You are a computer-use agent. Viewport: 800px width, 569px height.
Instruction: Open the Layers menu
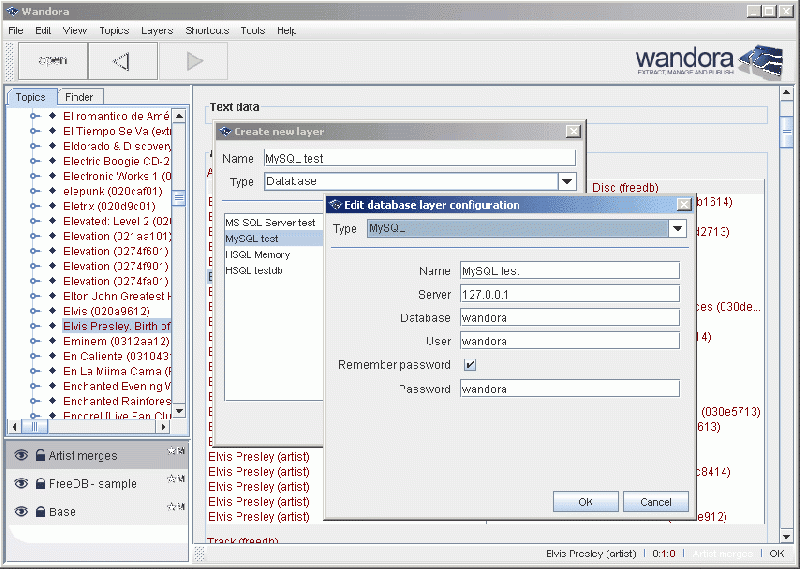pos(157,31)
